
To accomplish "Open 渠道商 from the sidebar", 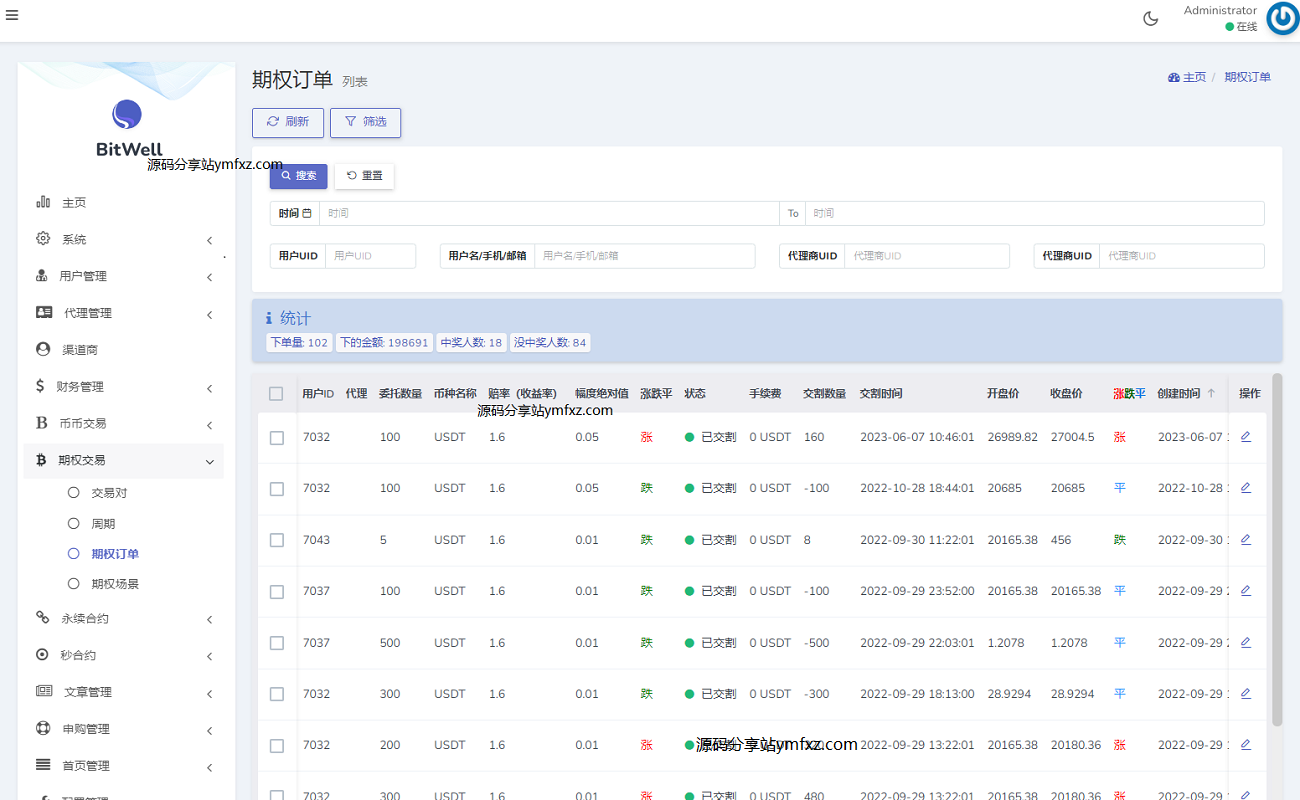I will coord(80,350).
